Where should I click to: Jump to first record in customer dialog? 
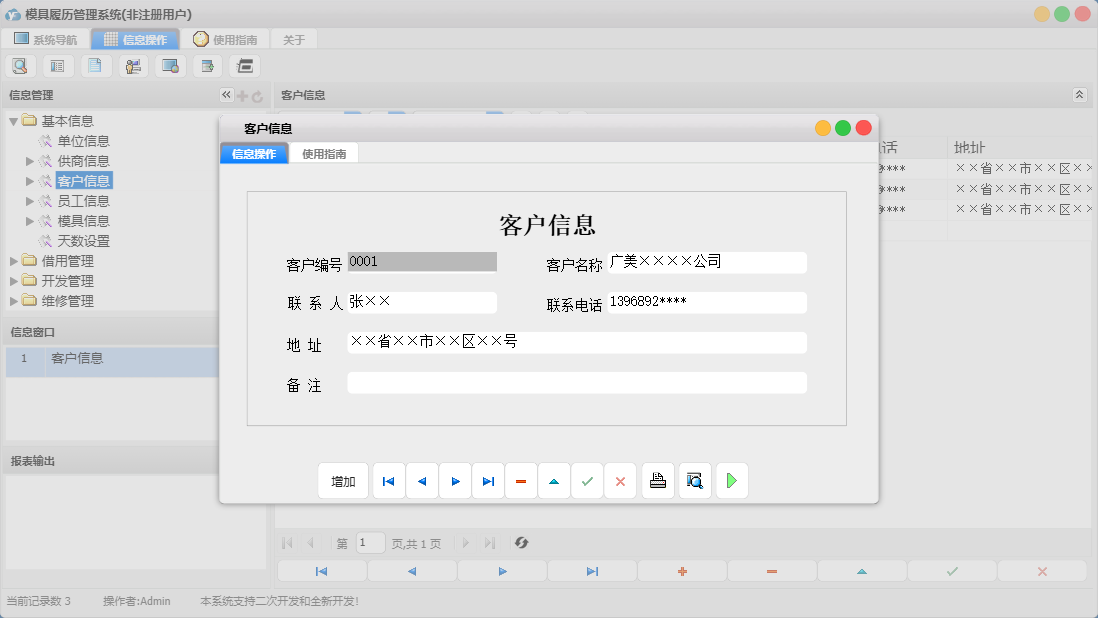(388, 481)
